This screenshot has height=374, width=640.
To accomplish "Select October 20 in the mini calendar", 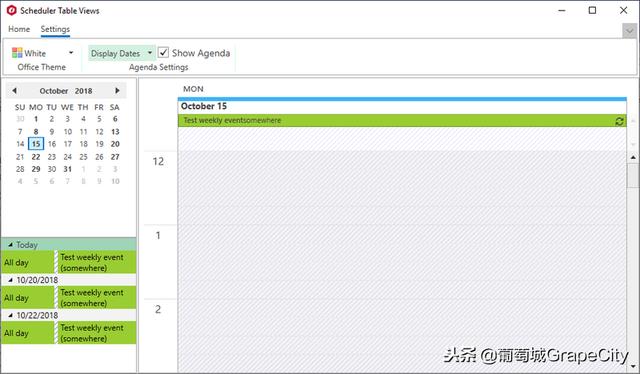I will coord(115,144).
